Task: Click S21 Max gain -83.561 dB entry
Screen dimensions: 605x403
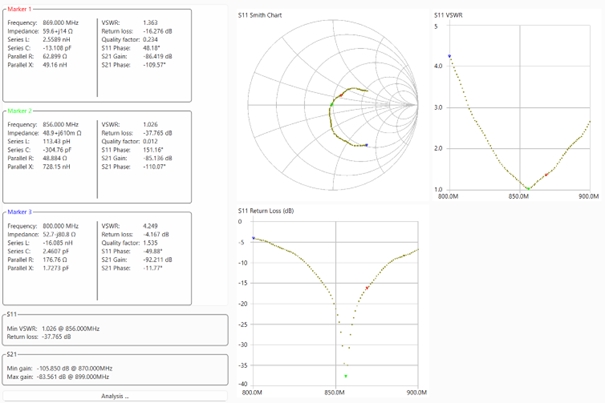Action: click(58, 377)
